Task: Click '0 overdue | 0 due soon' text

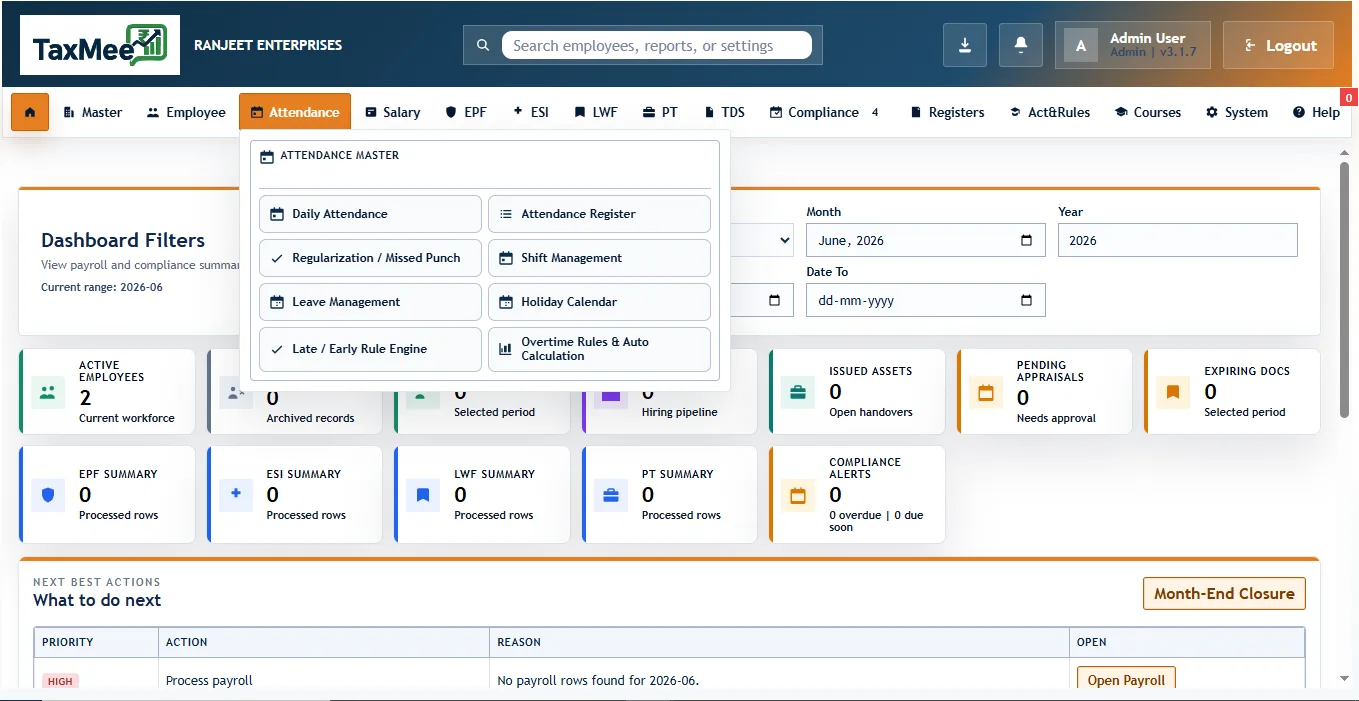Action: pos(876,521)
